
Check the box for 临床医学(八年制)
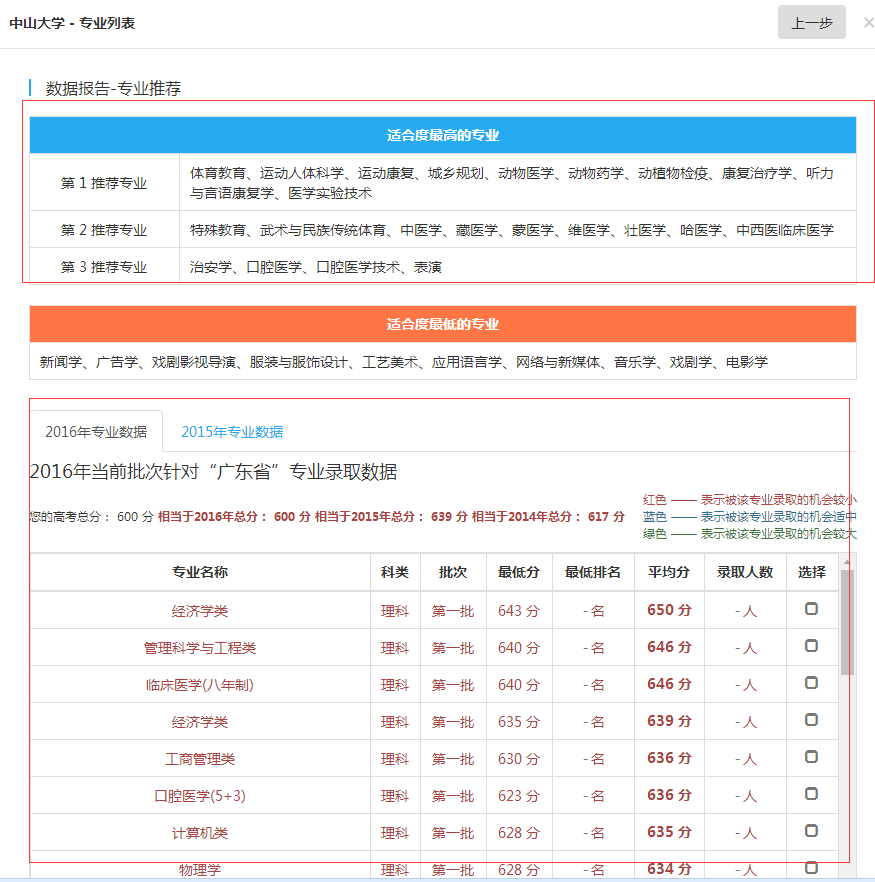(811, 683)
